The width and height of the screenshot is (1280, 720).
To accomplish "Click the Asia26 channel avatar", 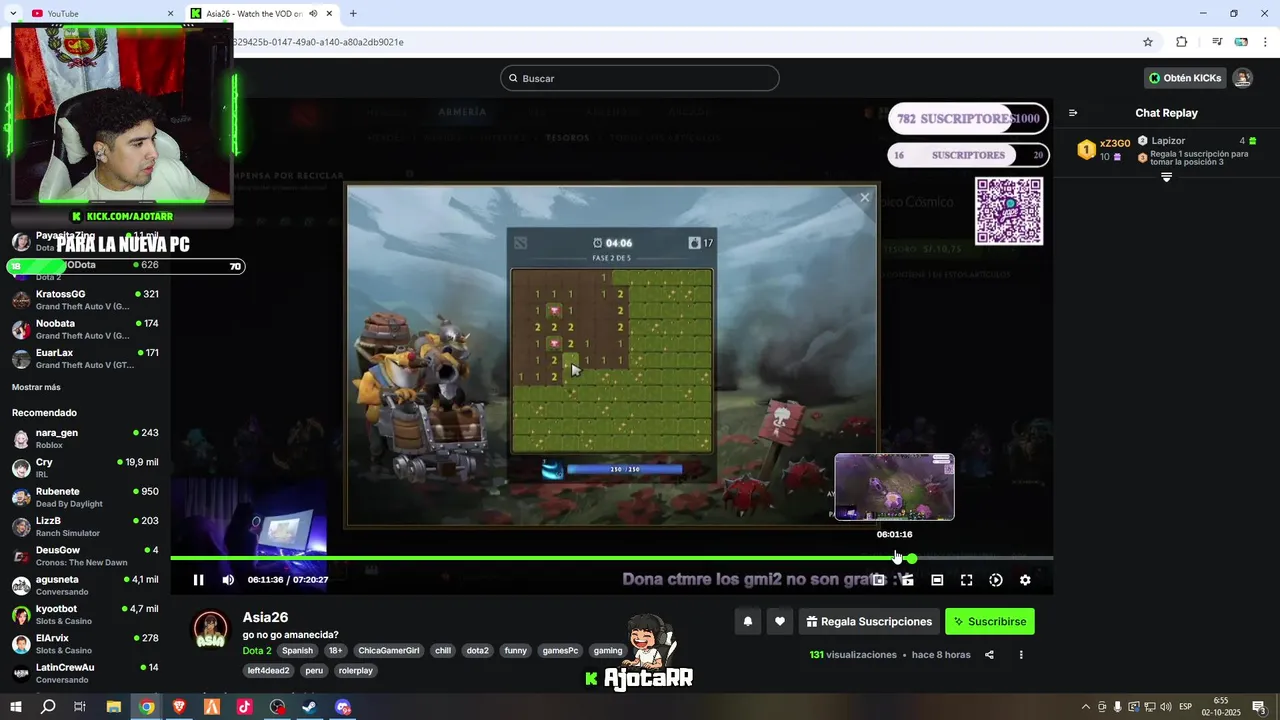I will (210, 630).
